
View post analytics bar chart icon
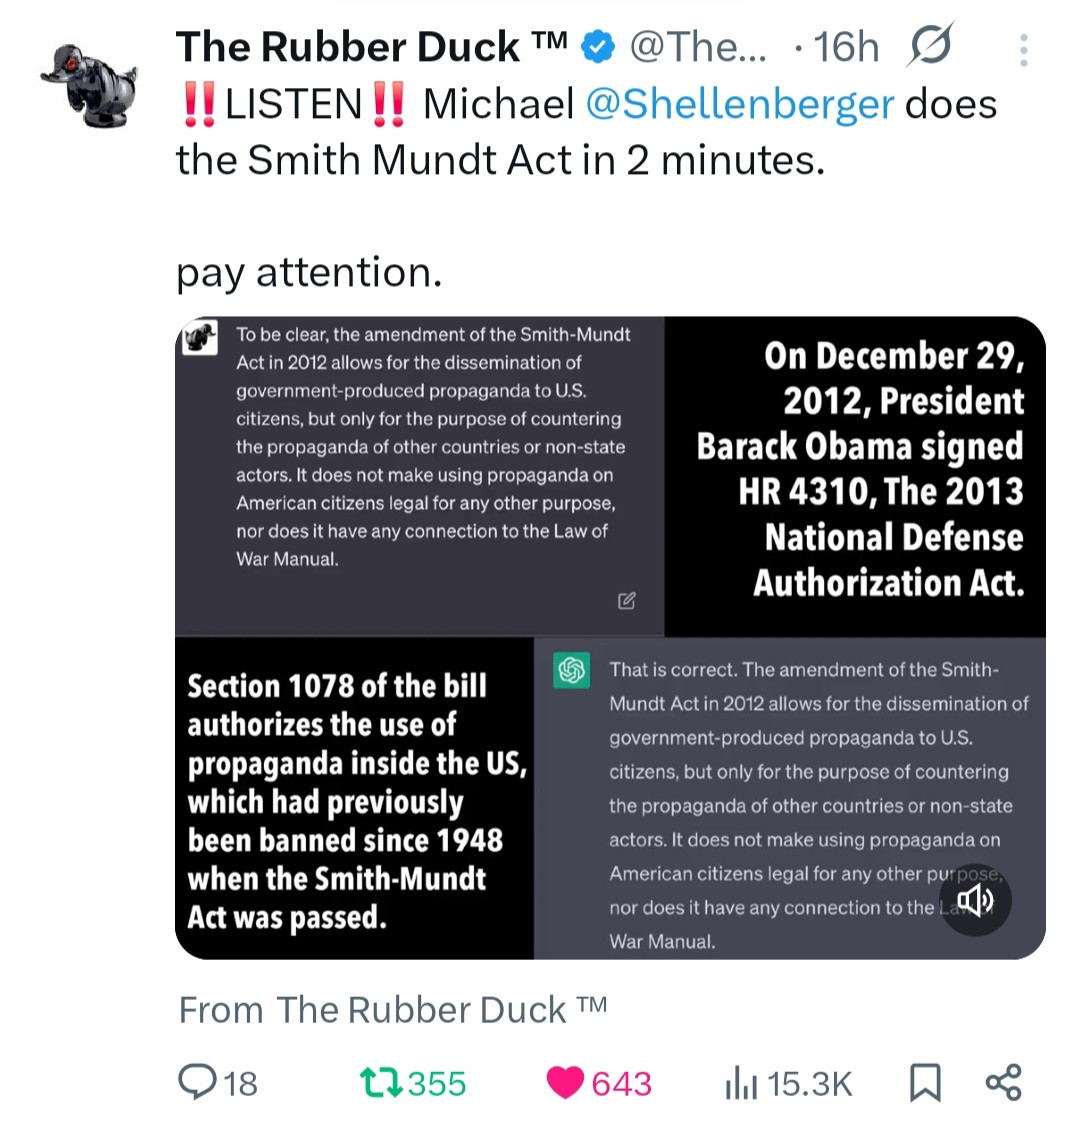pyautogui.click(x=738, y=1082)
